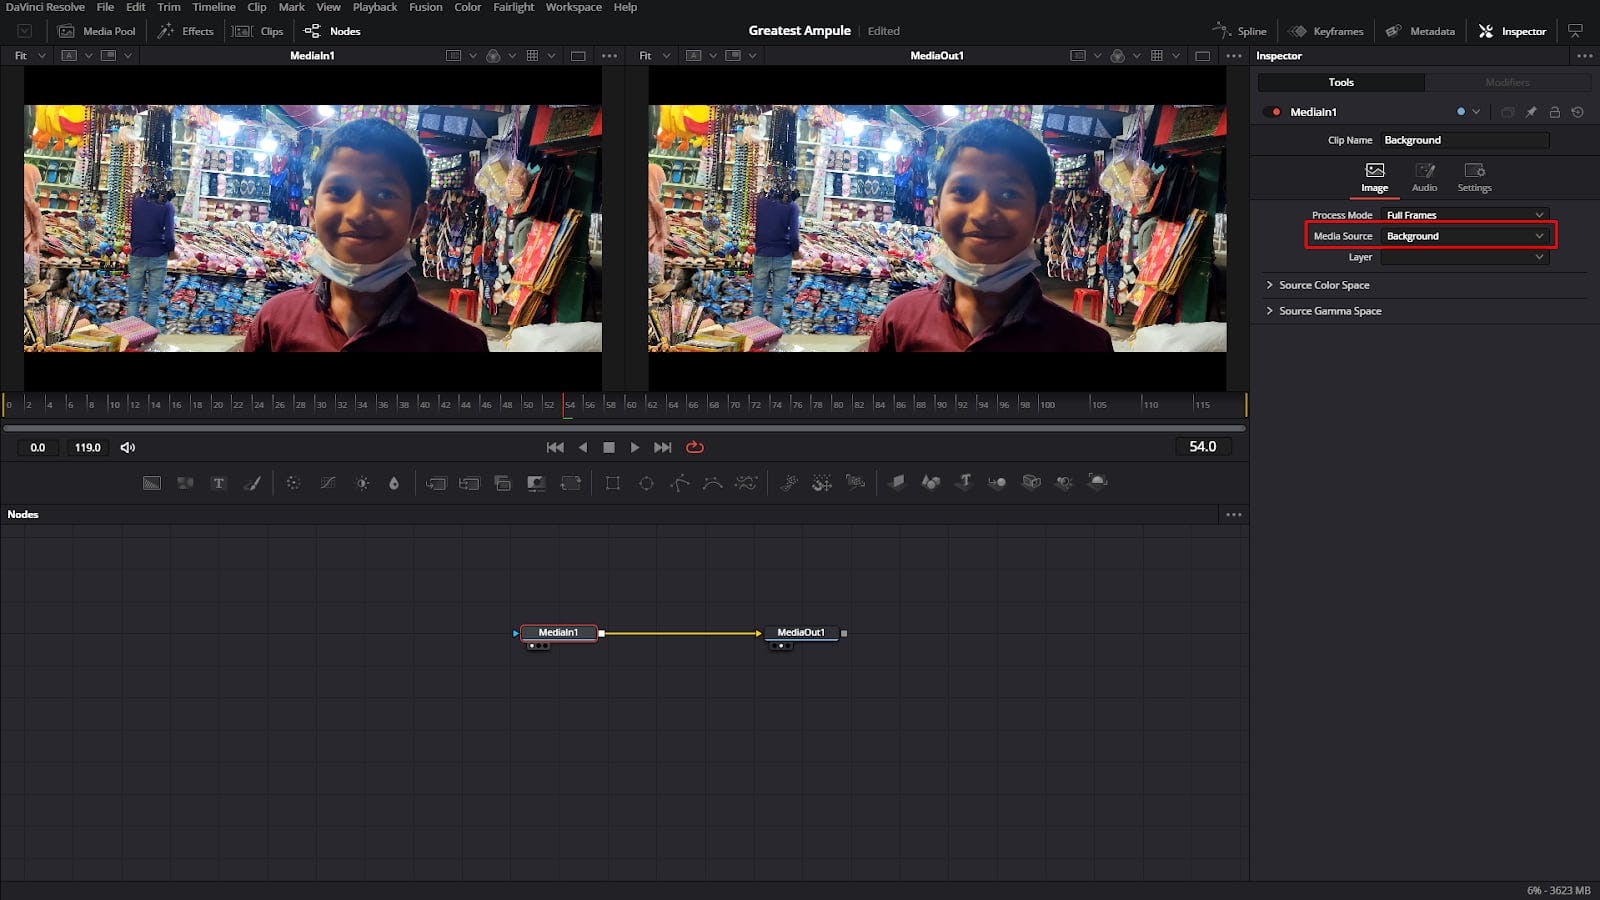Open the Fusion menu

425,7
